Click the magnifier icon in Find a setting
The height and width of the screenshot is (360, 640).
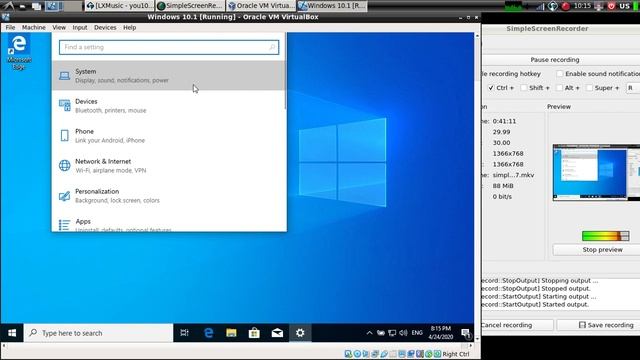(x=272, y=47)
